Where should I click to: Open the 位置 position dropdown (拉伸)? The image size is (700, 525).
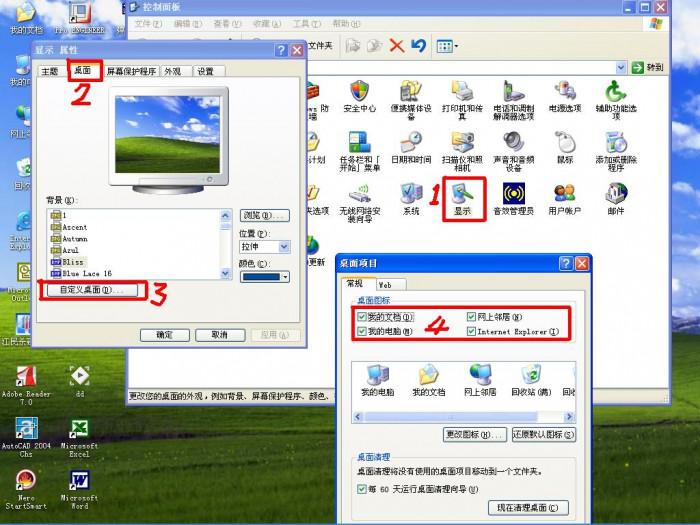[x=265, y=247]
